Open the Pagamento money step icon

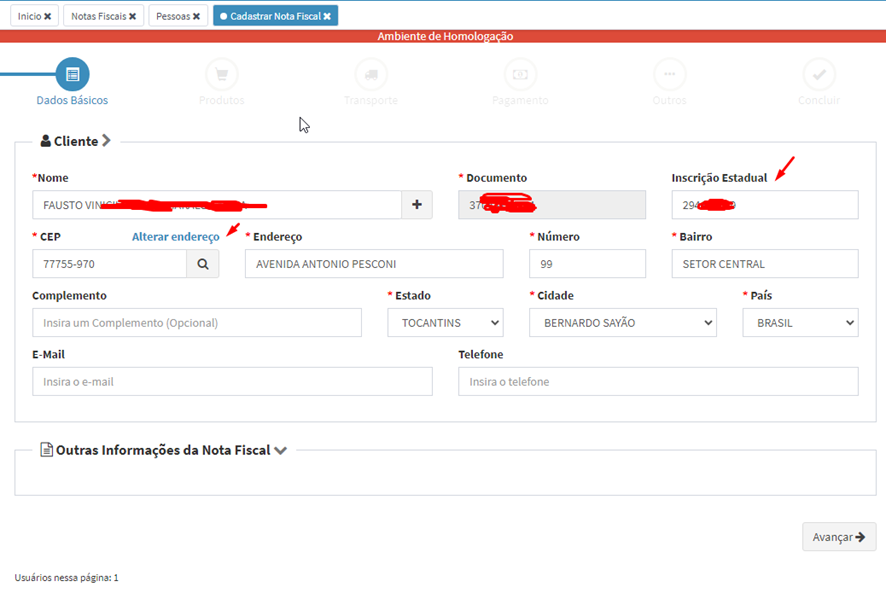pyautogui.click(x=520, y=75)
